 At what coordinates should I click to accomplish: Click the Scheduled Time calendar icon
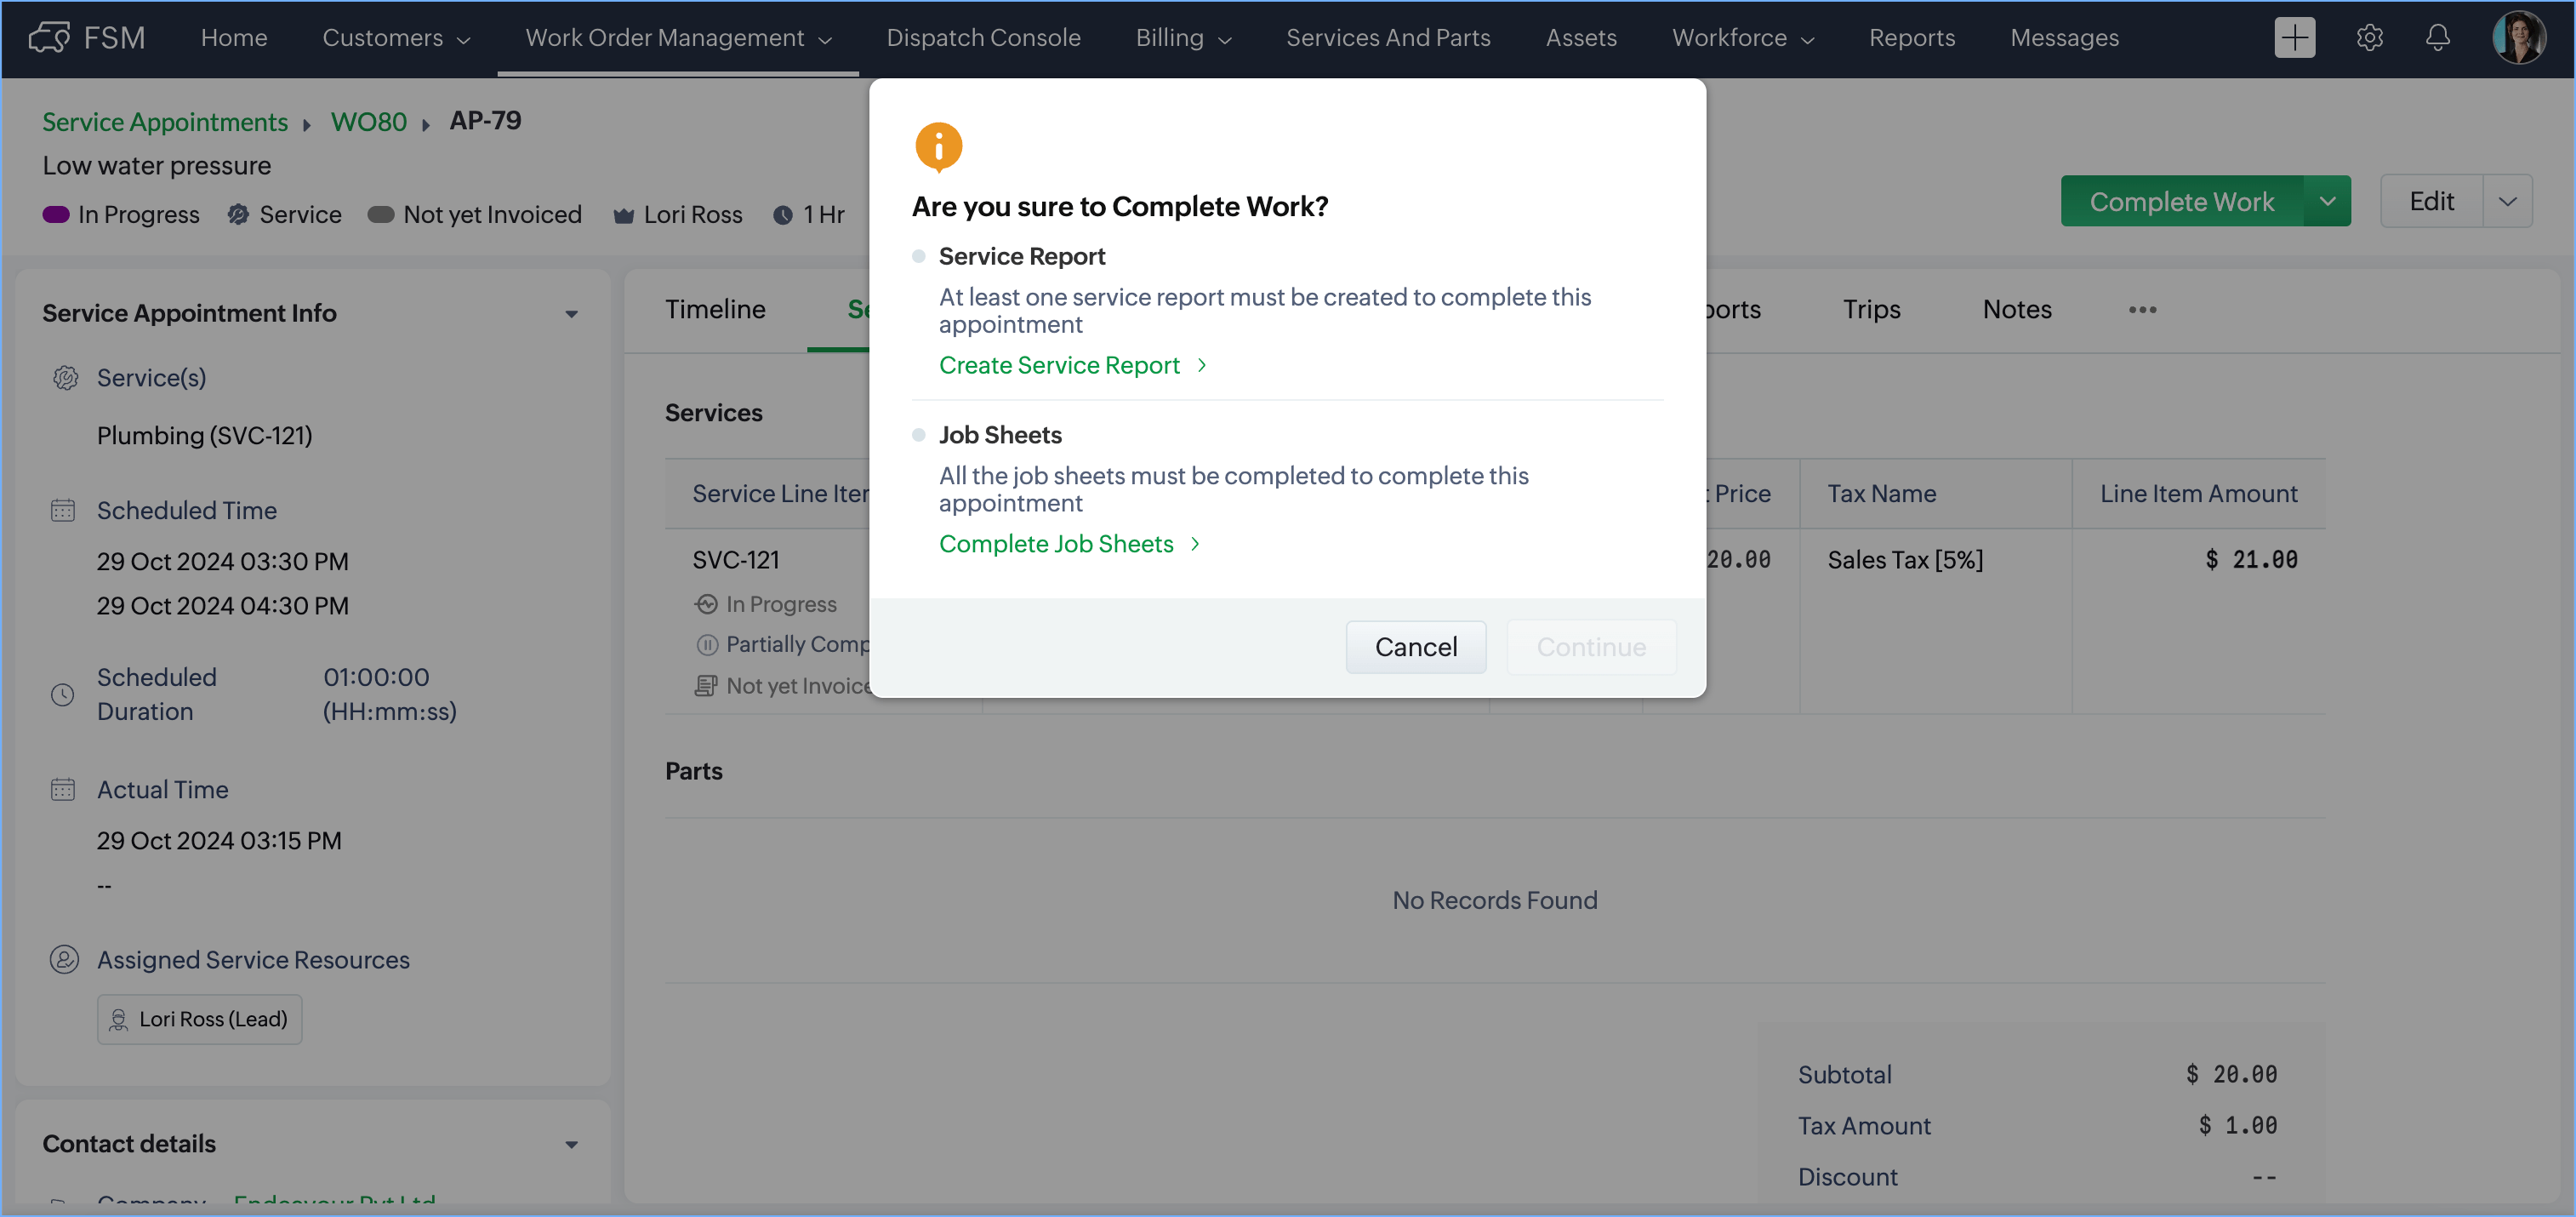63,510
